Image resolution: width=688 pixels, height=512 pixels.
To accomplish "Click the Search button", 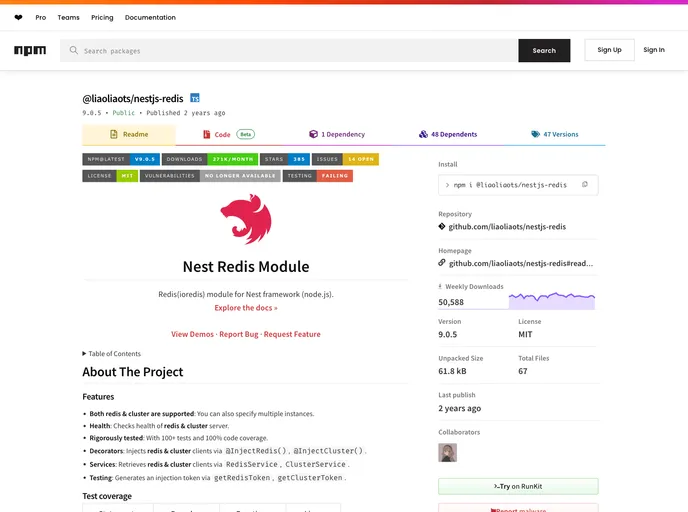I will [544, 50].
